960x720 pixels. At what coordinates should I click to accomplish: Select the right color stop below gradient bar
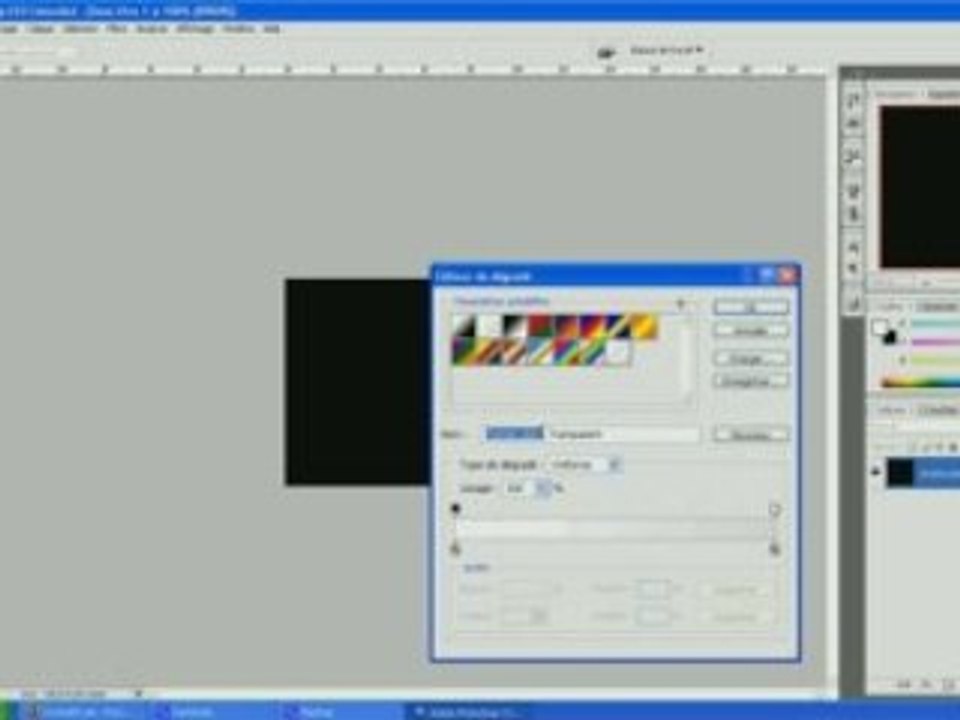774,549
